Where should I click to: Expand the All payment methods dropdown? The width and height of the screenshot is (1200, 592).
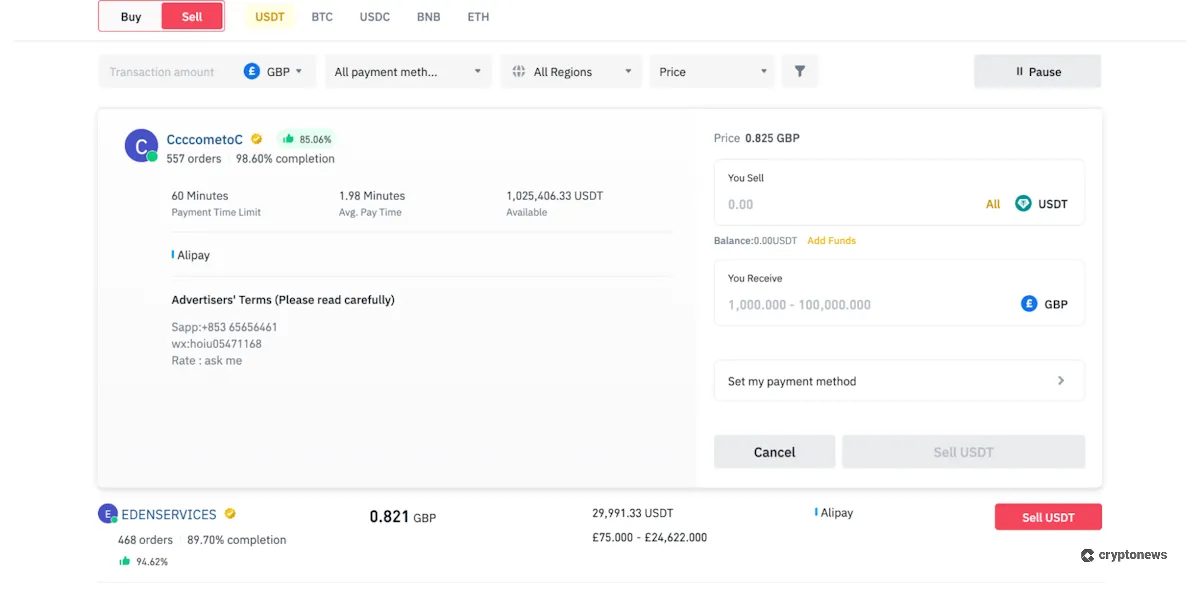pos(407,71)
